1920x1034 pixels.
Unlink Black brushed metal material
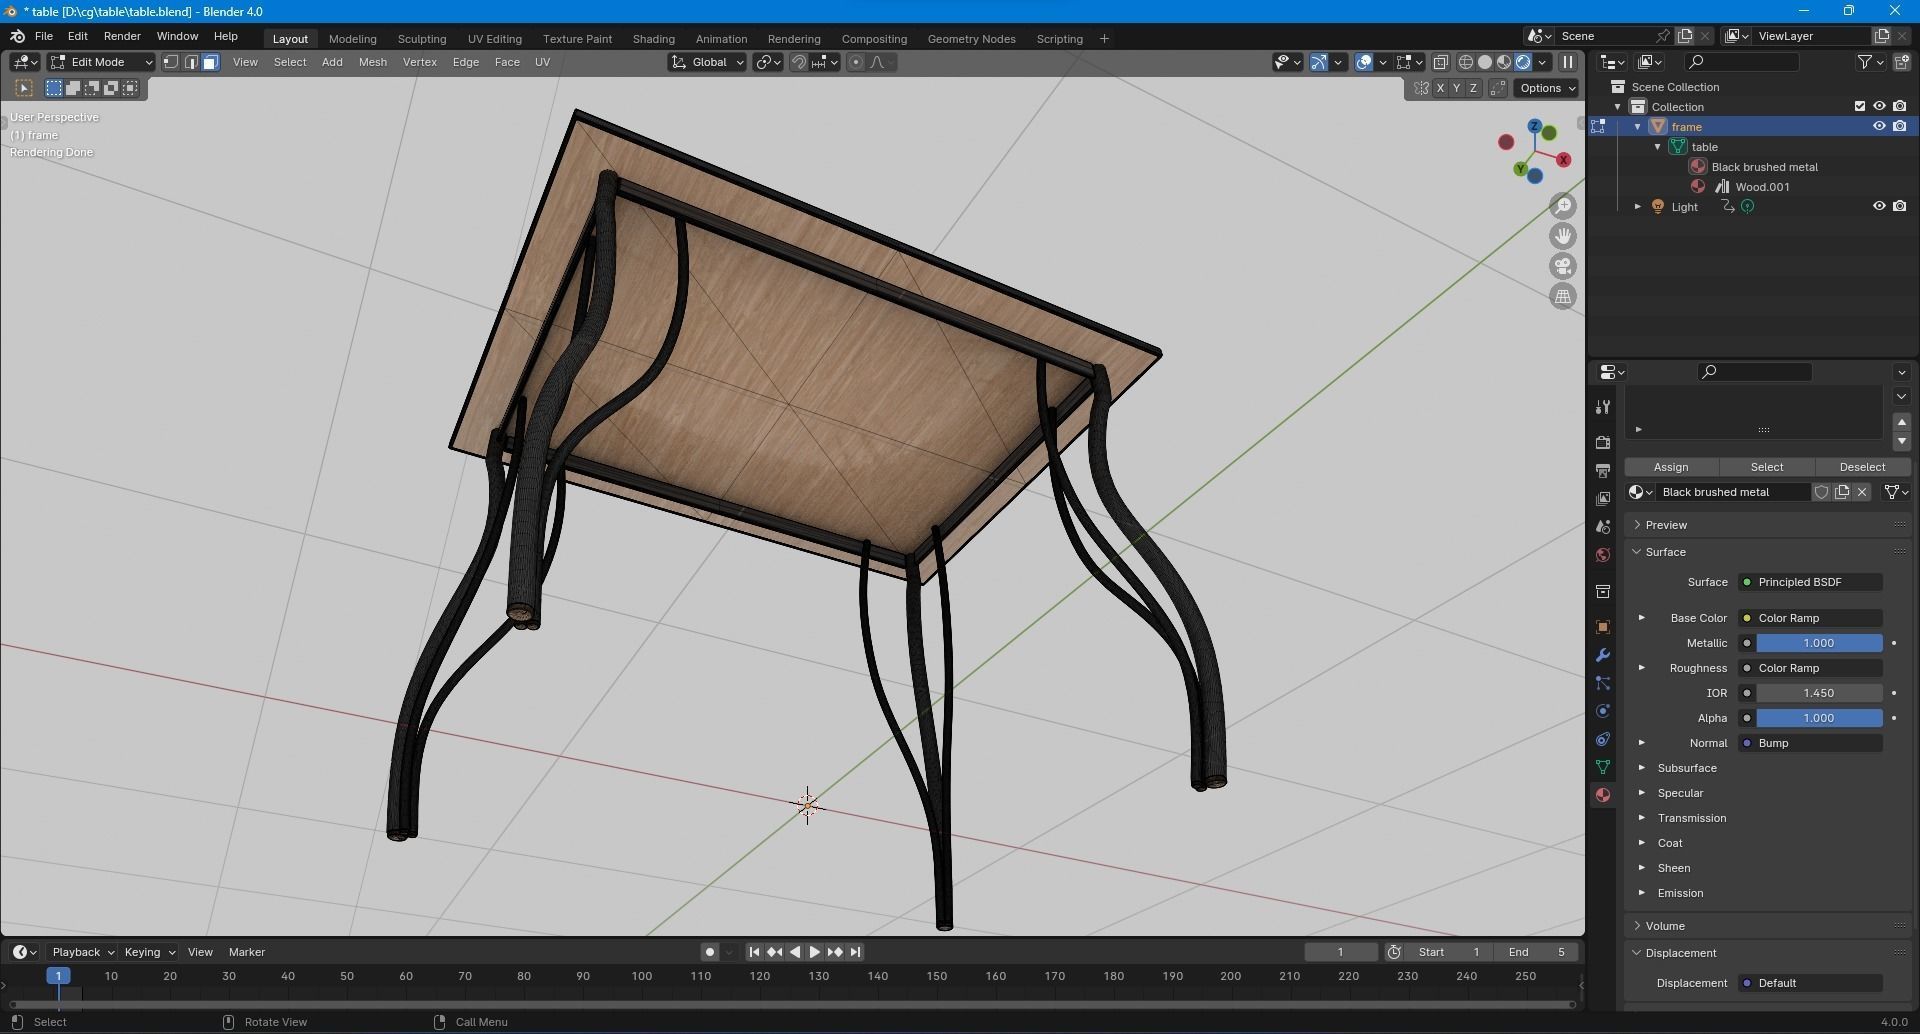pos(1862,492)
